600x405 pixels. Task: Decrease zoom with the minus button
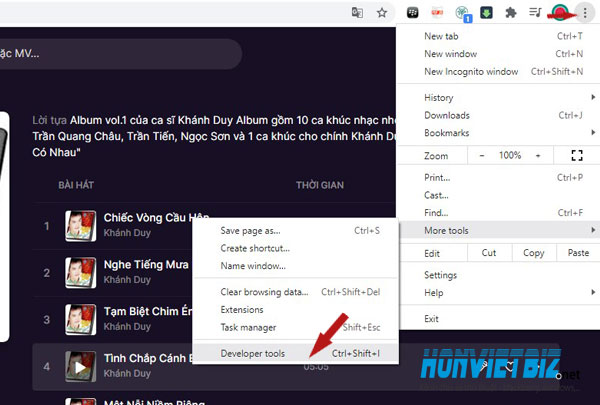(x=482, y=155)
